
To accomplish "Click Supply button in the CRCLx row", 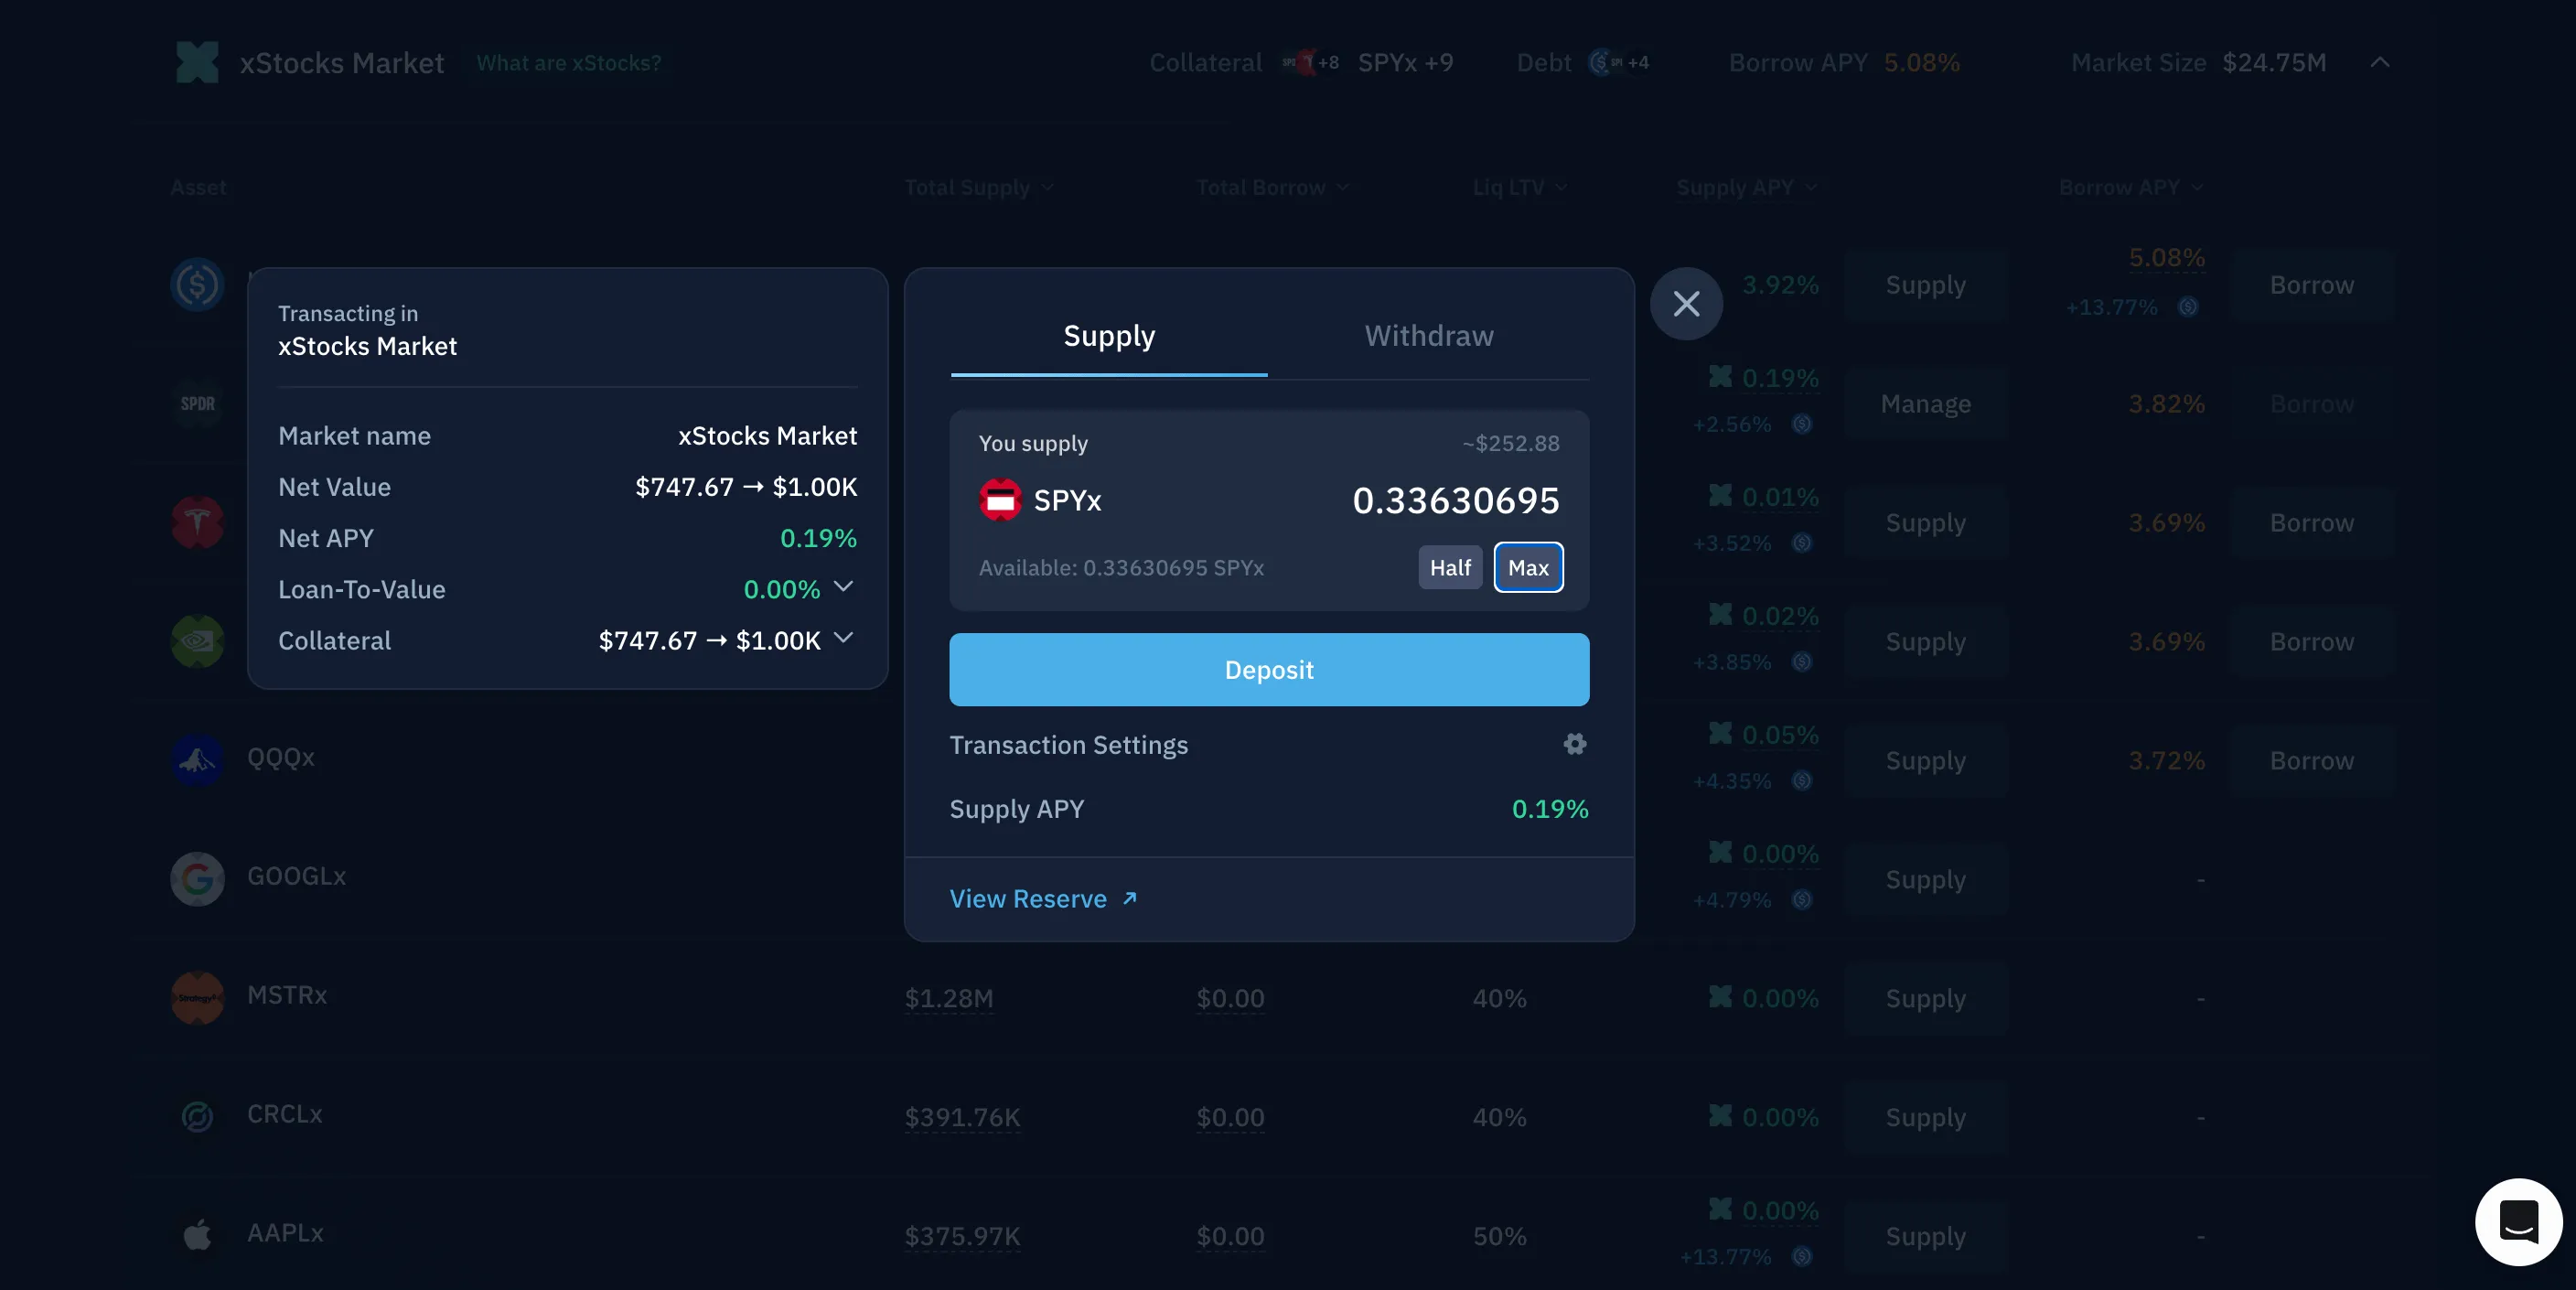I will (x=1925, y=1117).
